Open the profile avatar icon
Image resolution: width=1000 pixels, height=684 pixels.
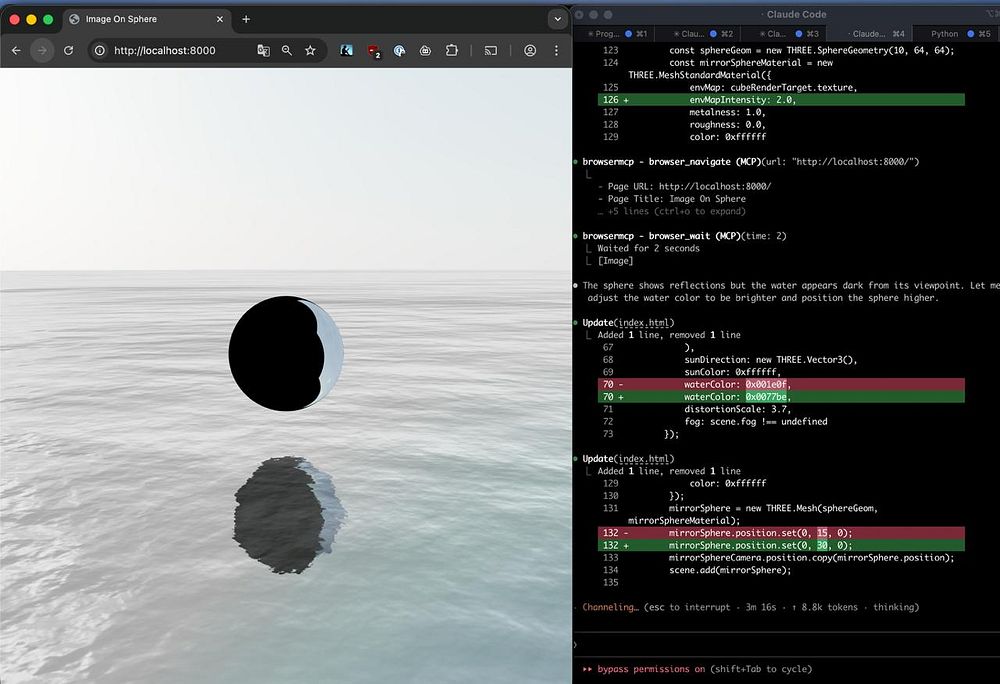click(x=530, y=50)
